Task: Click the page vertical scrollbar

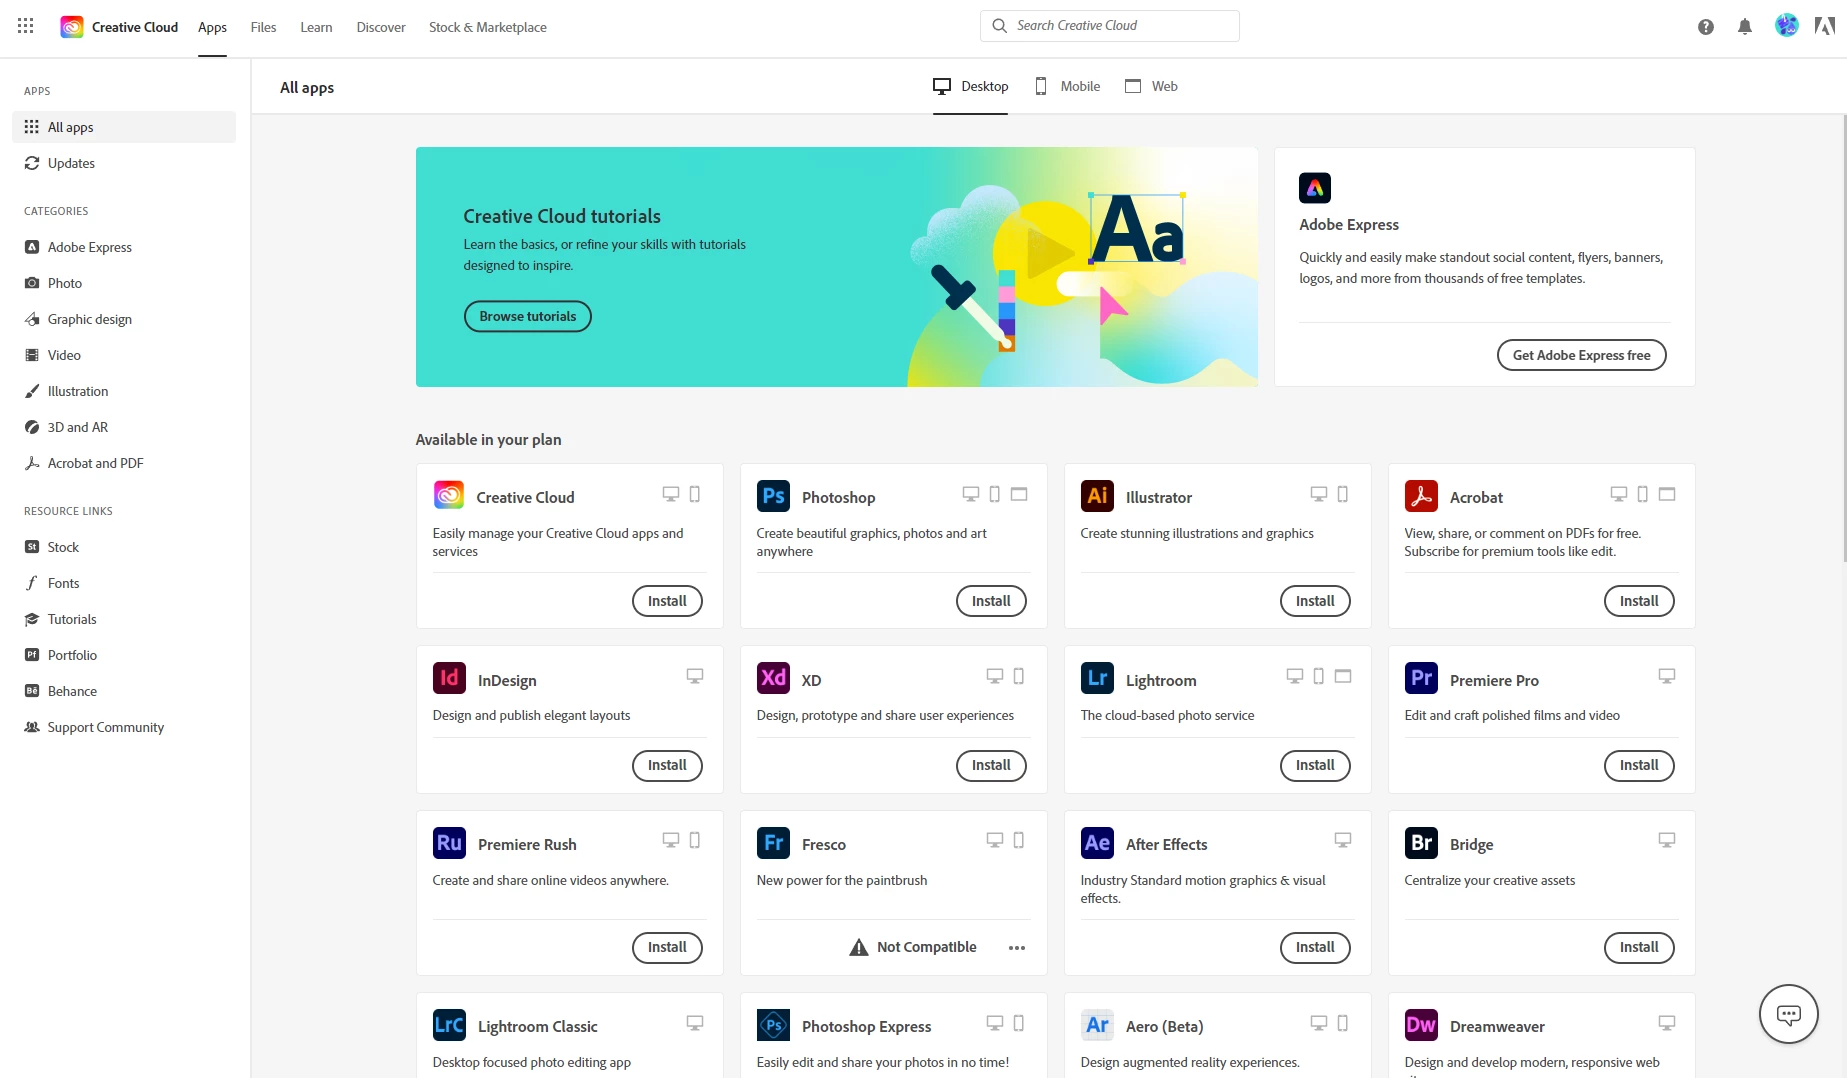Action: point(1844,337)
